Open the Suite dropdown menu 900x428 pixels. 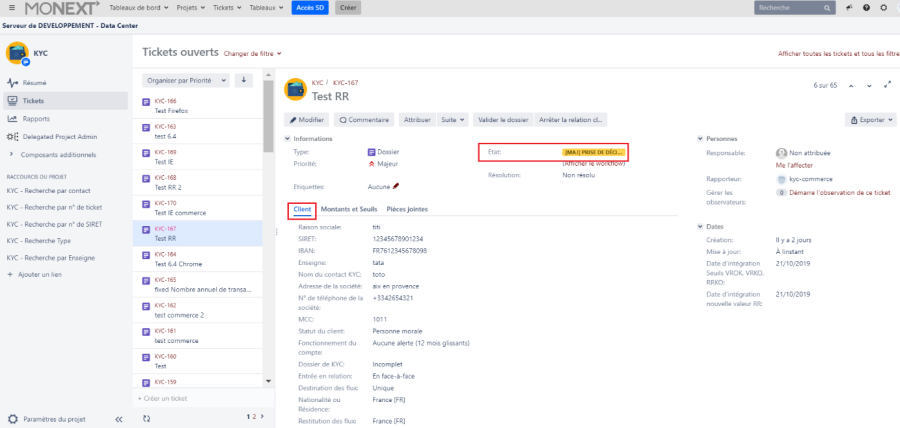click(x=453, y=119)
